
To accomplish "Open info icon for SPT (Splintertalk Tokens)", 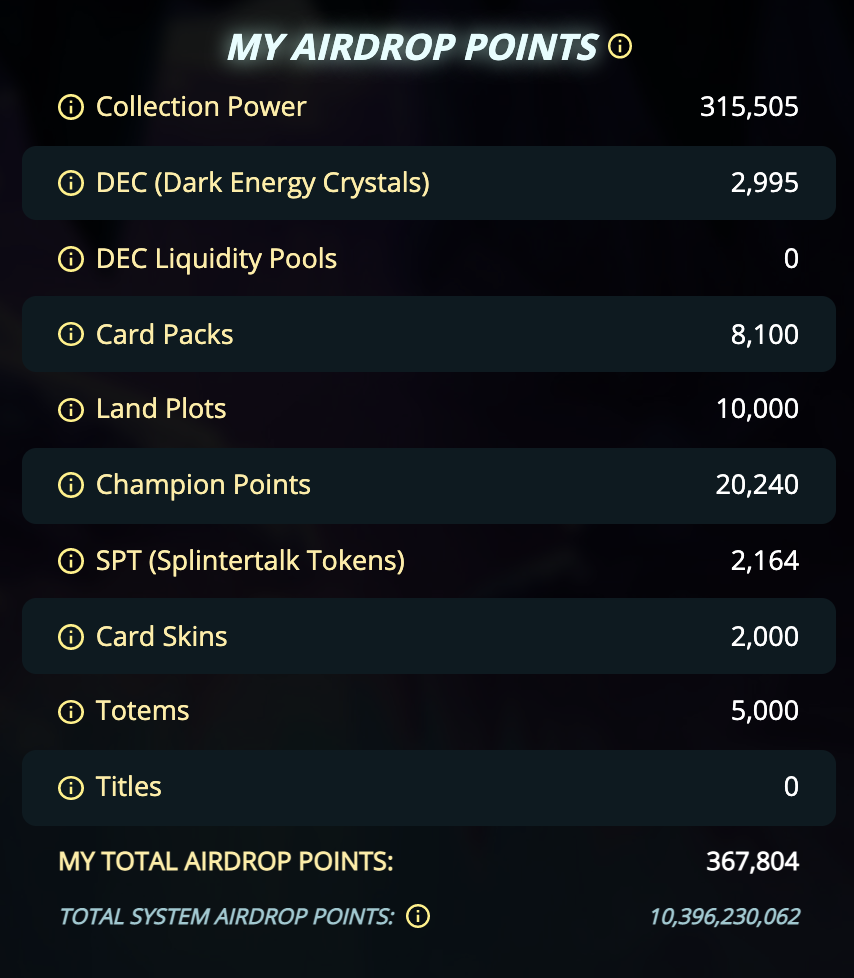I will (x=71, y=561).
